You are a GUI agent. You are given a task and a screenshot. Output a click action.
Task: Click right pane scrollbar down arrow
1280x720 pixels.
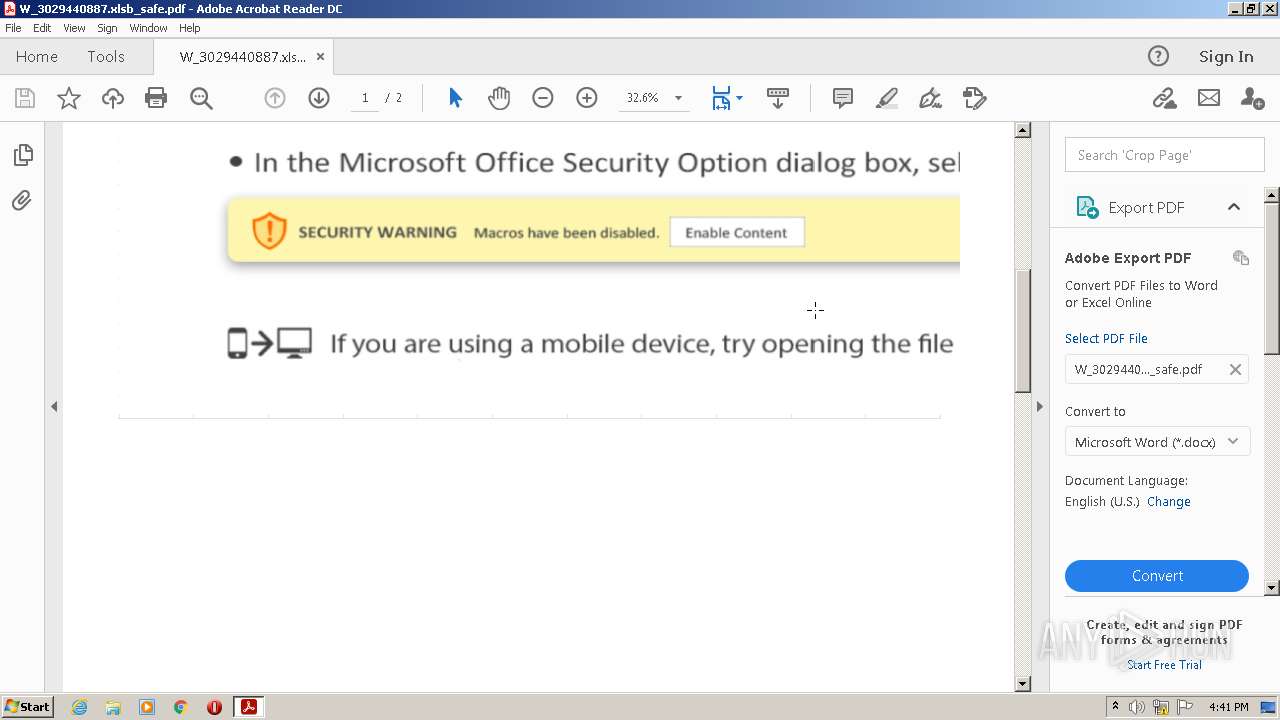pos(1272,587)
